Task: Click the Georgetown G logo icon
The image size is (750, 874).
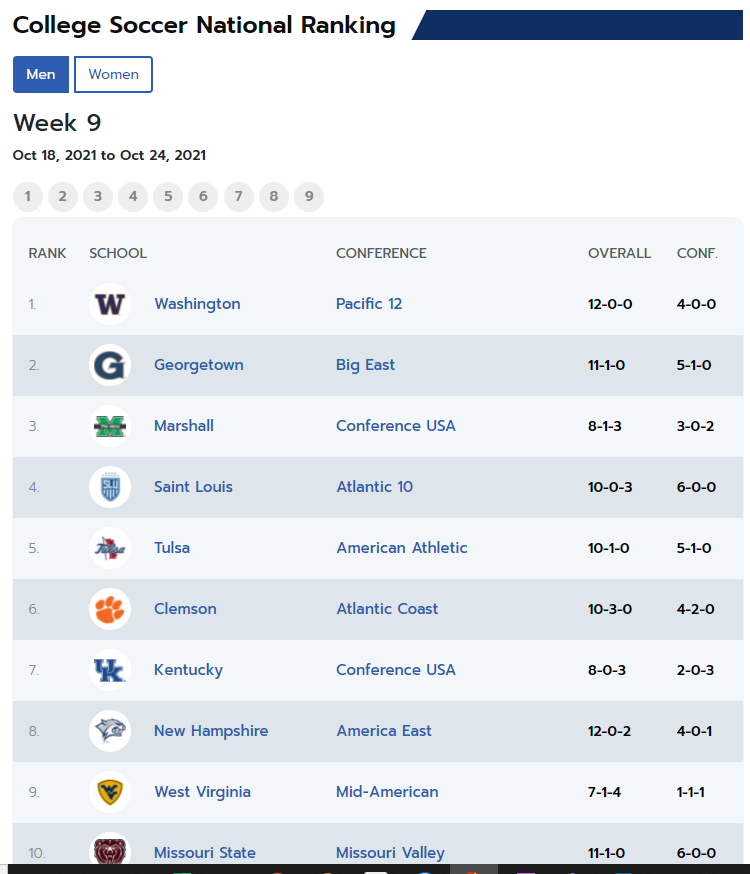Action: [x=110, y=365]
